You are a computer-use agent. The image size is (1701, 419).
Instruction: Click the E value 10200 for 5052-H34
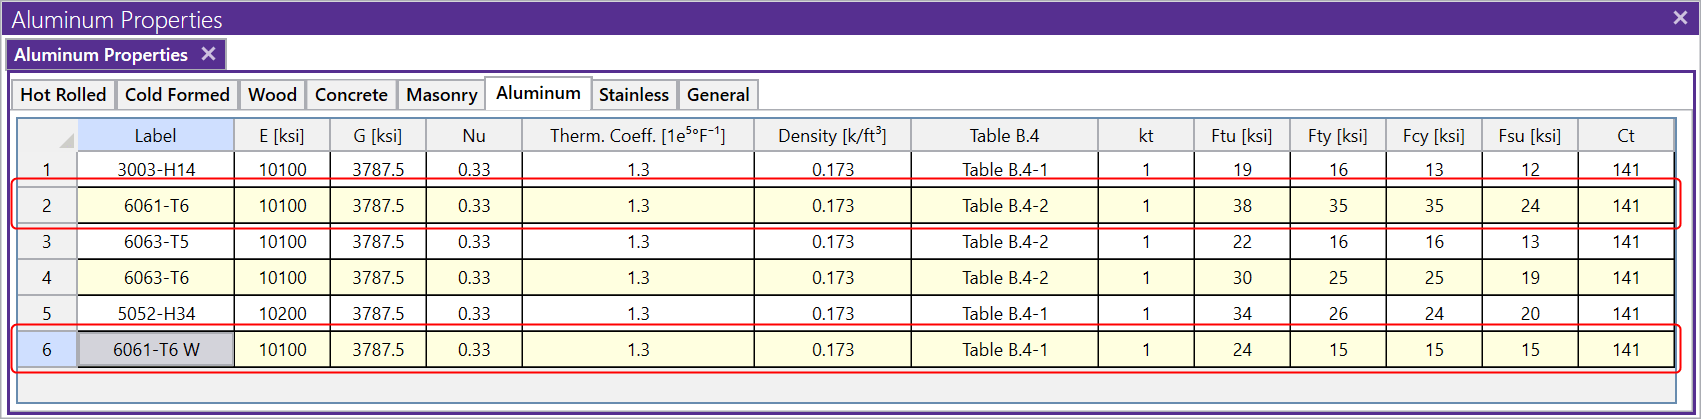click(282, 314)
